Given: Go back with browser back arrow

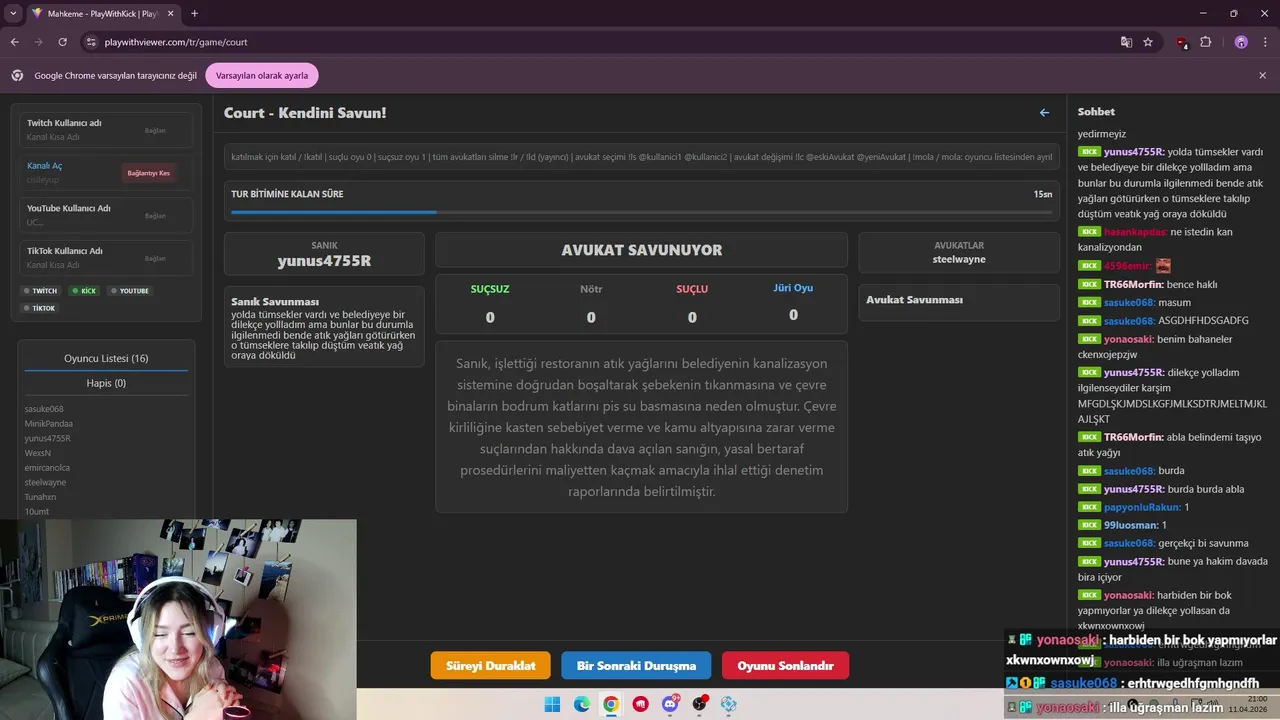Looking at the screenshot, I should click(x=14, y=42).
